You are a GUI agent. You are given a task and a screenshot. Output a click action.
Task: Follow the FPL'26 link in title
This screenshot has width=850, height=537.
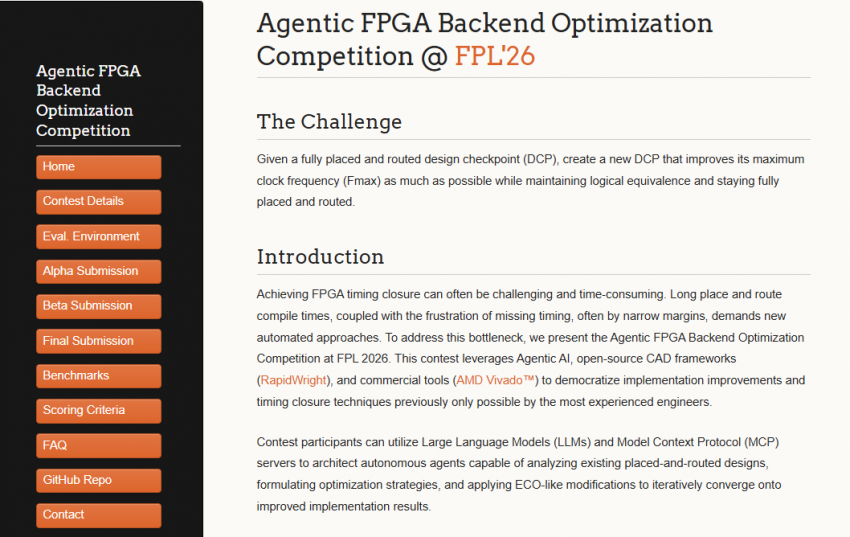(495, 56)
